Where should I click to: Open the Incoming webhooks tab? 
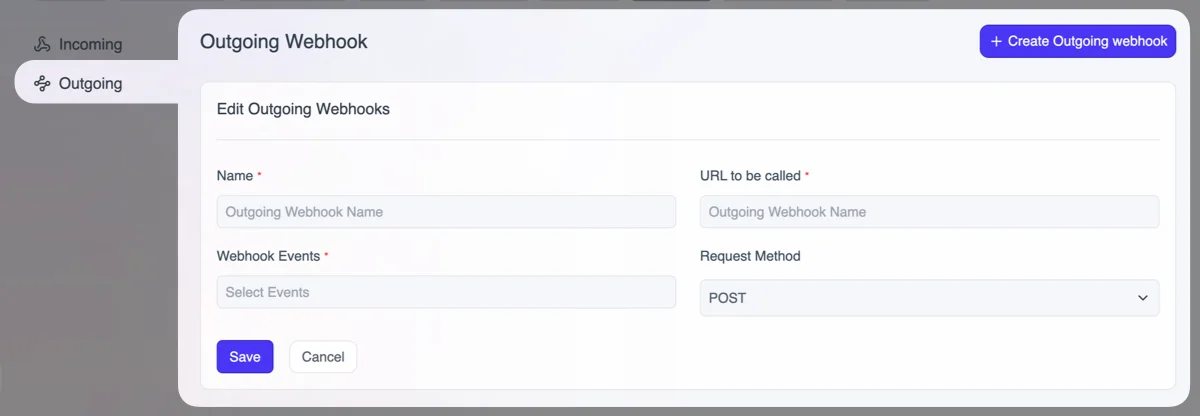pyautogui.click(x=90, y=44)
